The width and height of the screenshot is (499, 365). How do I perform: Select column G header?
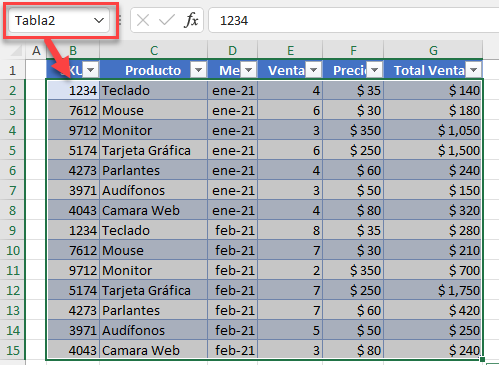[x=433, y=50]
